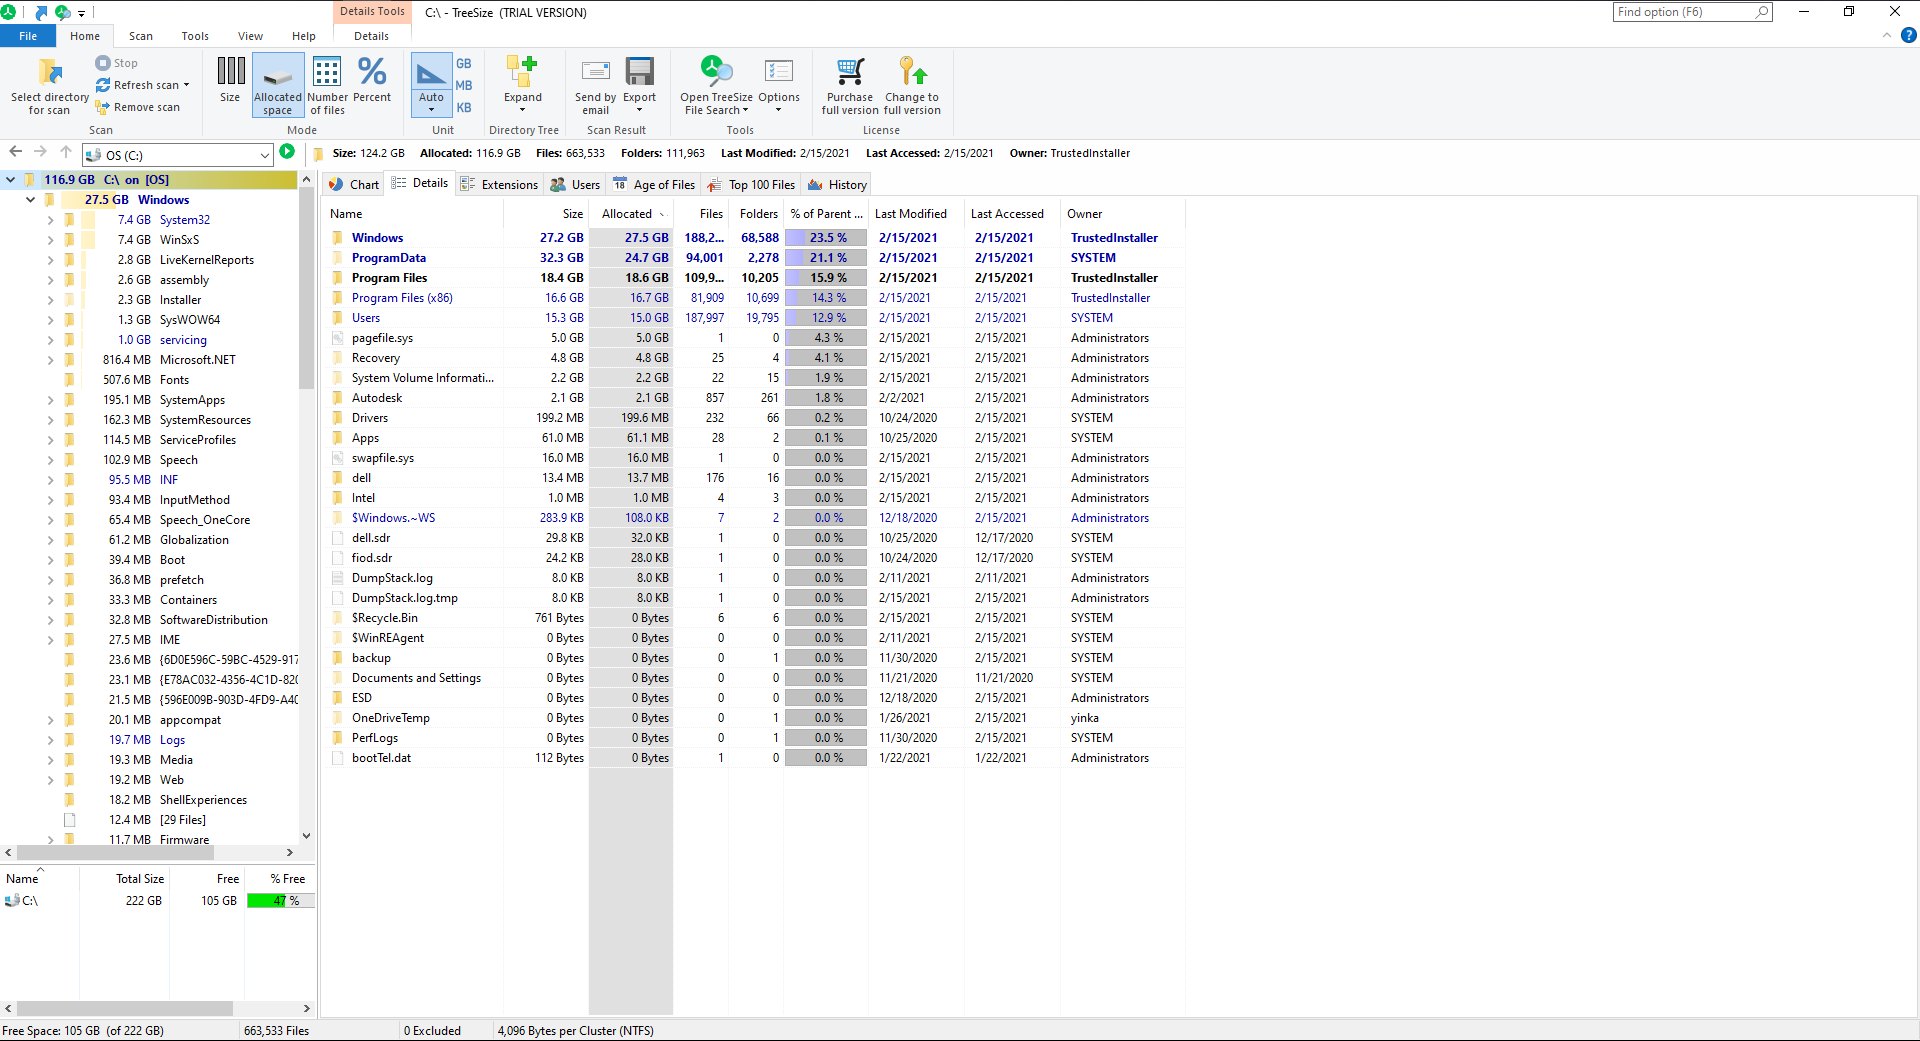
Task: Click the 23.5 % bar for Windows
Action: pyautogui.click(x=826, y=238)
